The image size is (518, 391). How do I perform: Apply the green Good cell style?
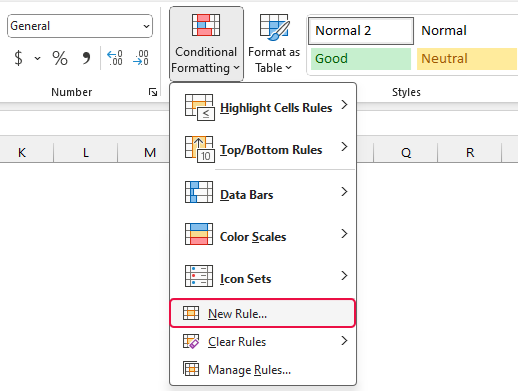click(x=361, y=59)
